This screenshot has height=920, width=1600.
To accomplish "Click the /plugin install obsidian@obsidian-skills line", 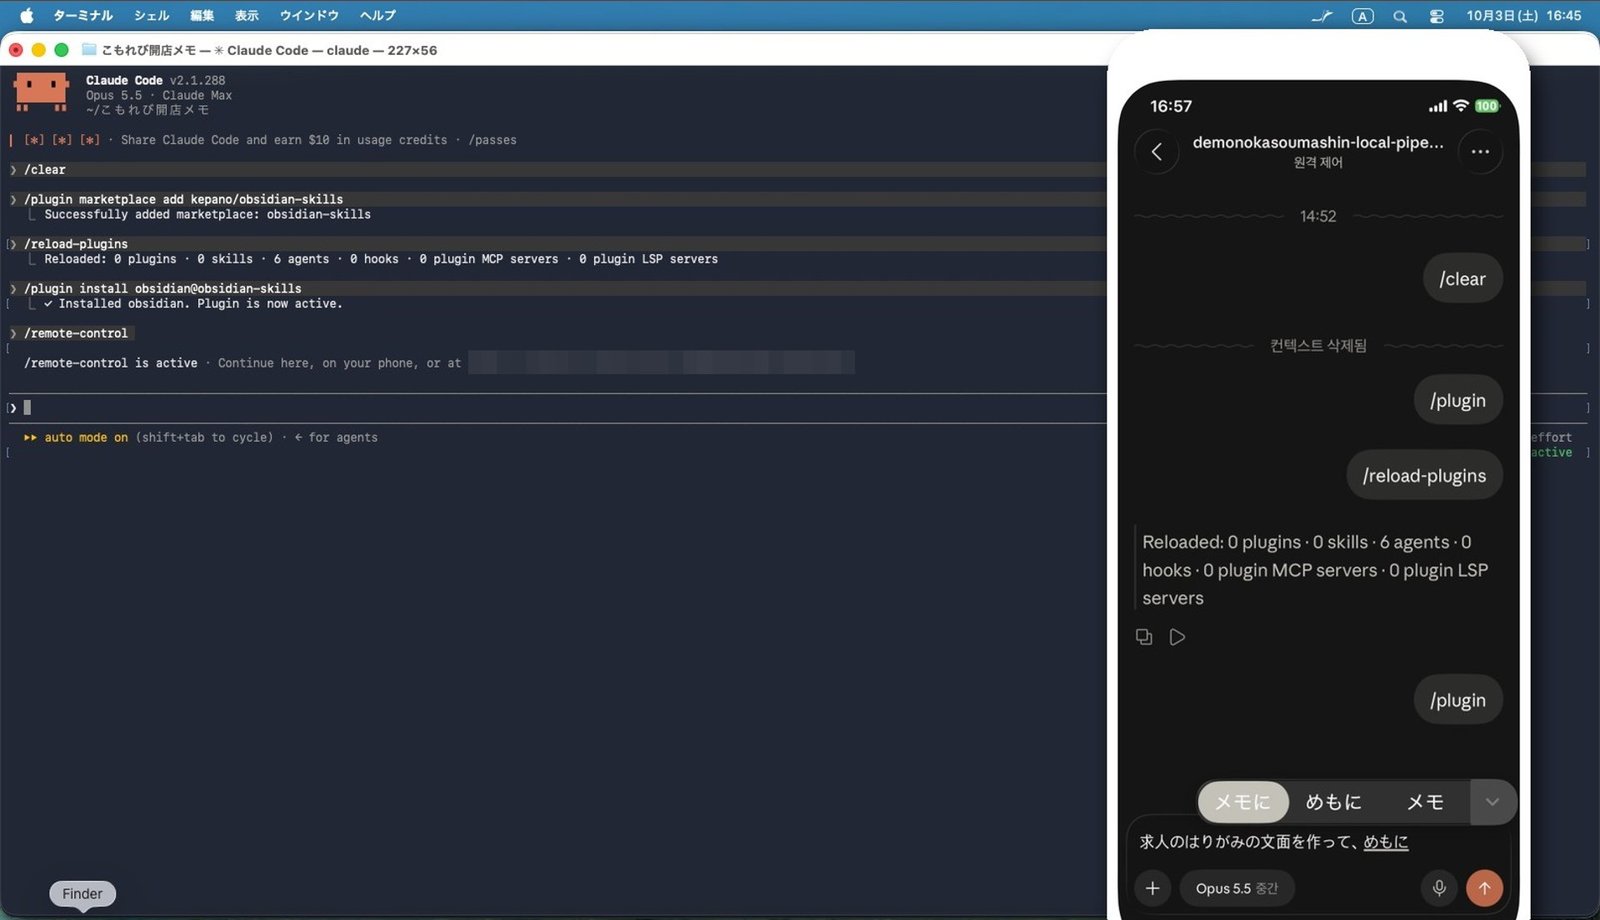I will (162, 288).
